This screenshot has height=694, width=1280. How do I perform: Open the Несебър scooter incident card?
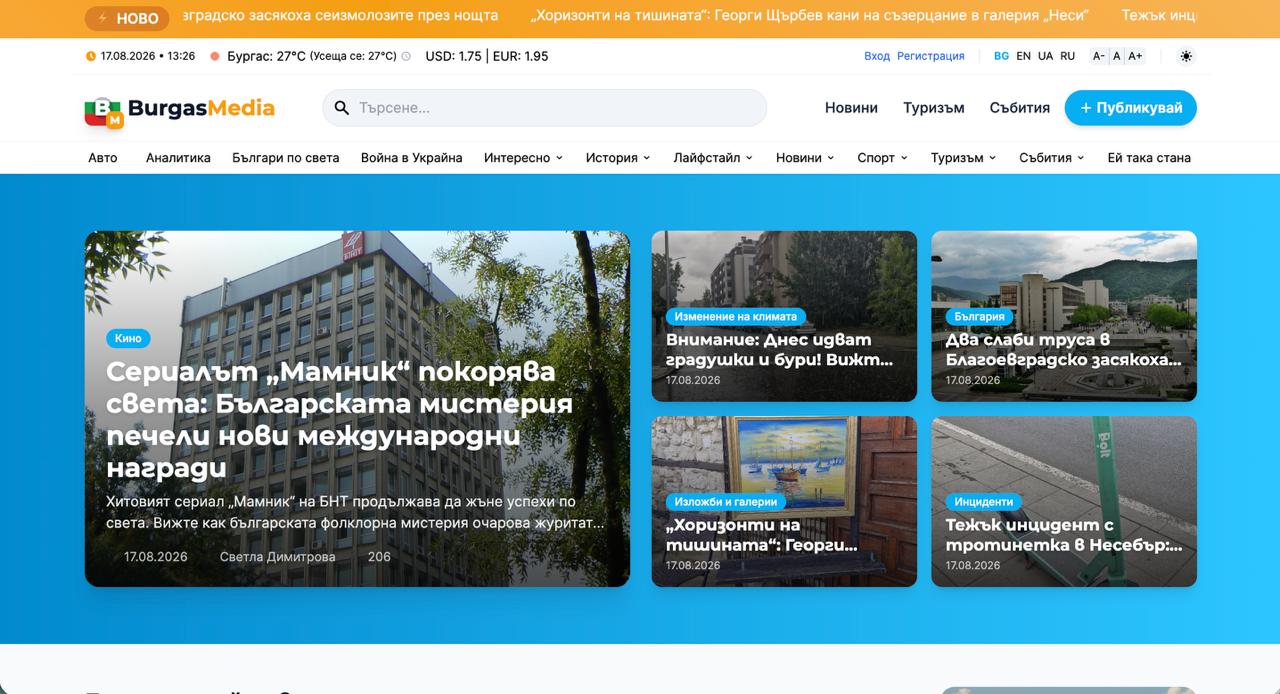pyautogui.click(x=1064, y=501)
